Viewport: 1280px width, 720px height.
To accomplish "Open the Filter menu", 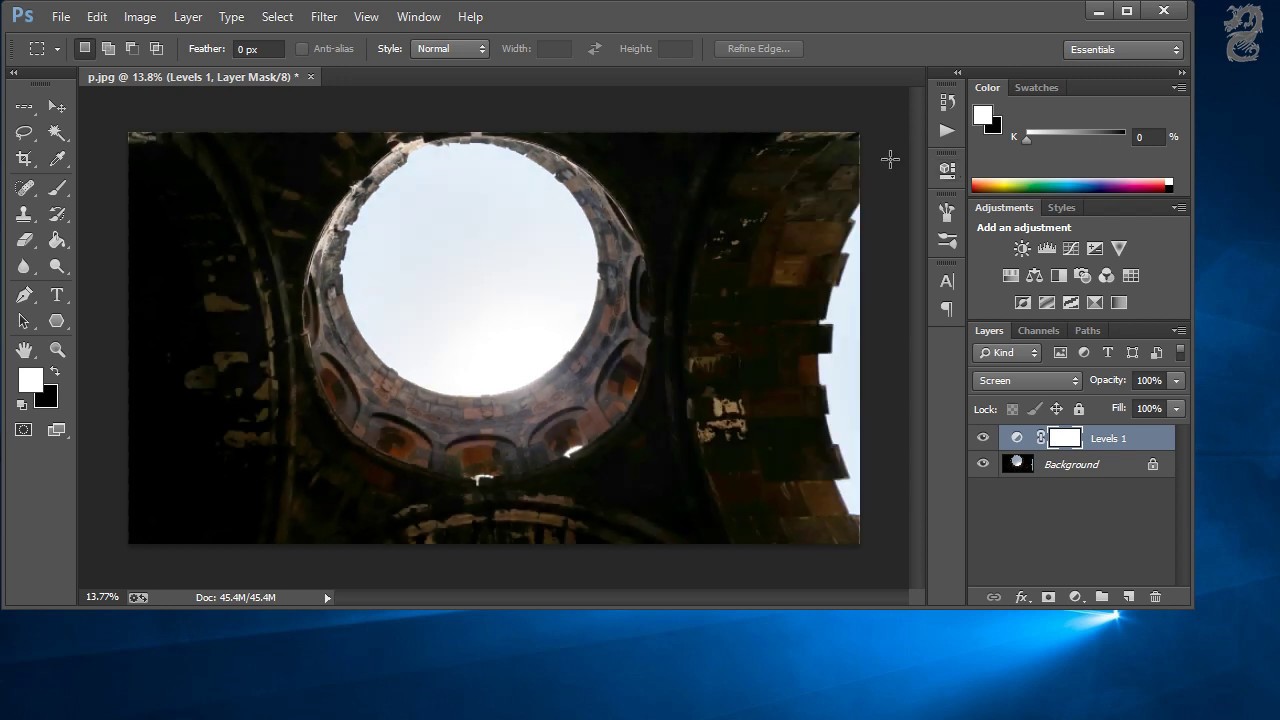I will (324, 17).
